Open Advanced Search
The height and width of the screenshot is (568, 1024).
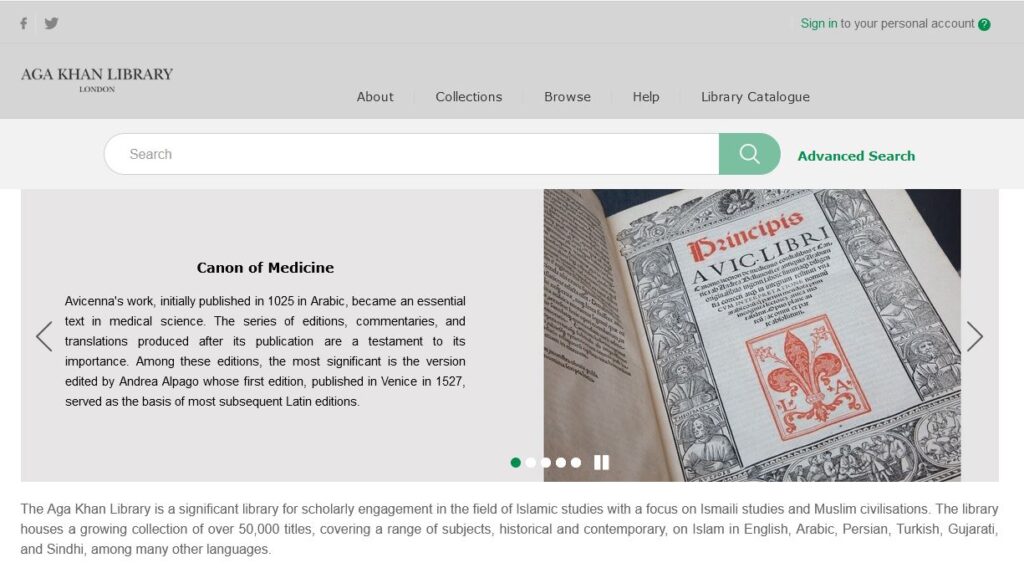coord(856,156)
